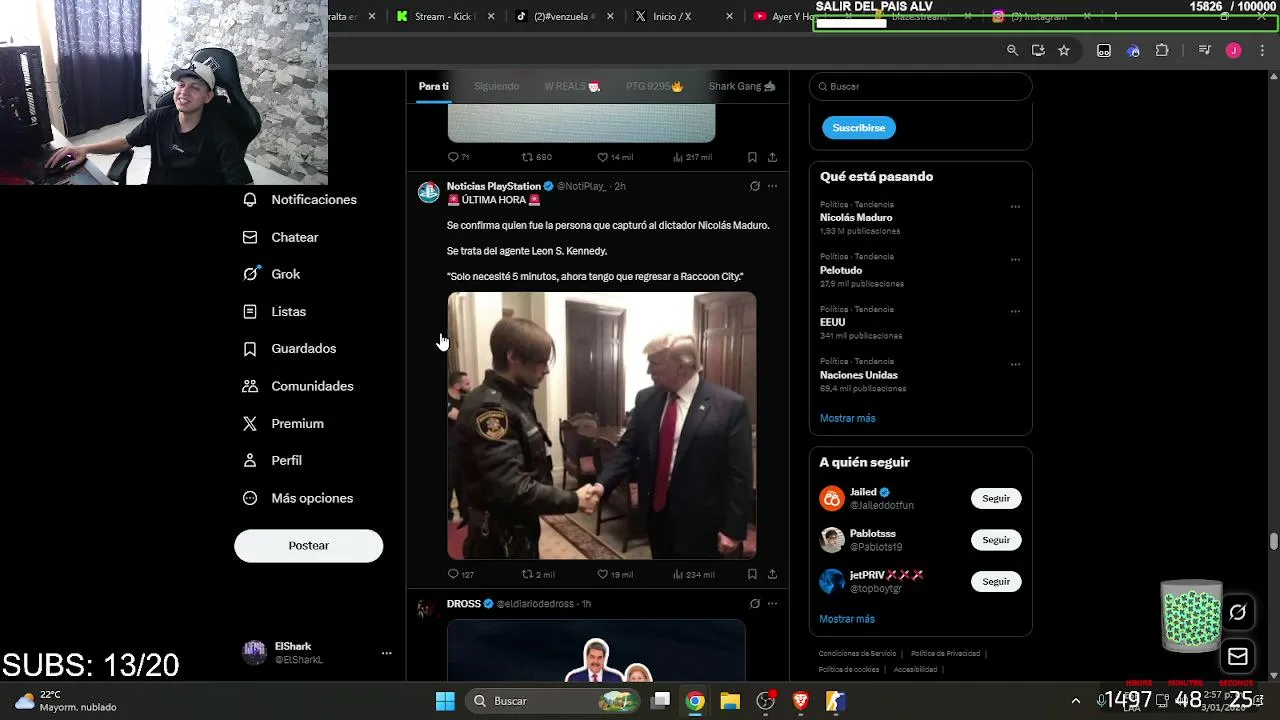The image size is (1280, 720).
Task: Open Notificaciones in the X sidebar
Action: (x=300, y=200)
